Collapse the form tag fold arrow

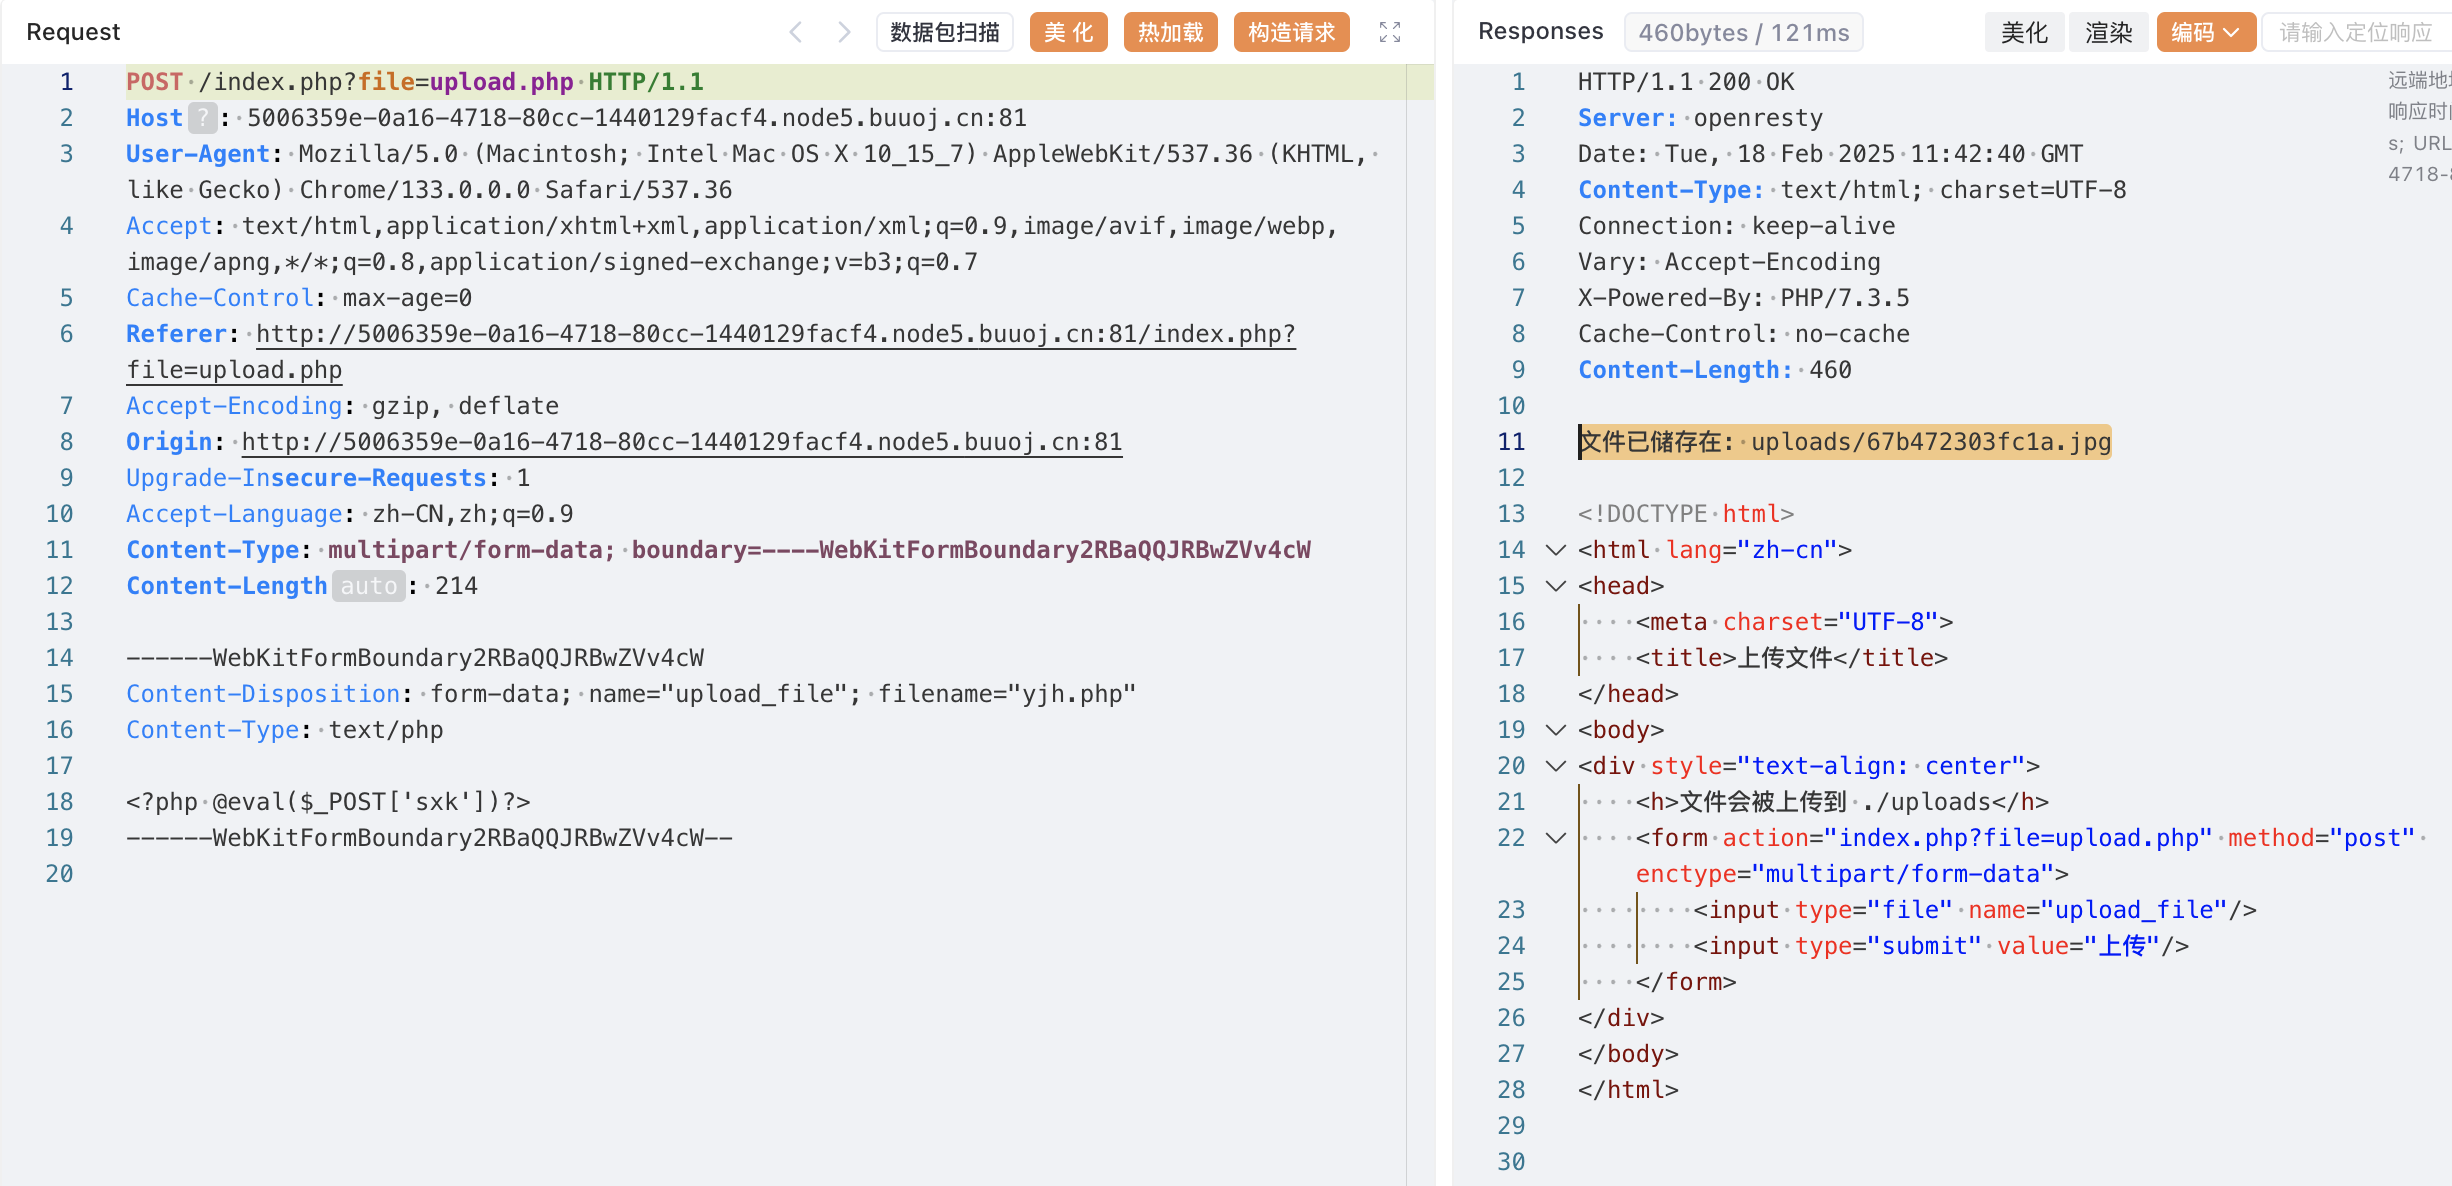pos(1555,838)
